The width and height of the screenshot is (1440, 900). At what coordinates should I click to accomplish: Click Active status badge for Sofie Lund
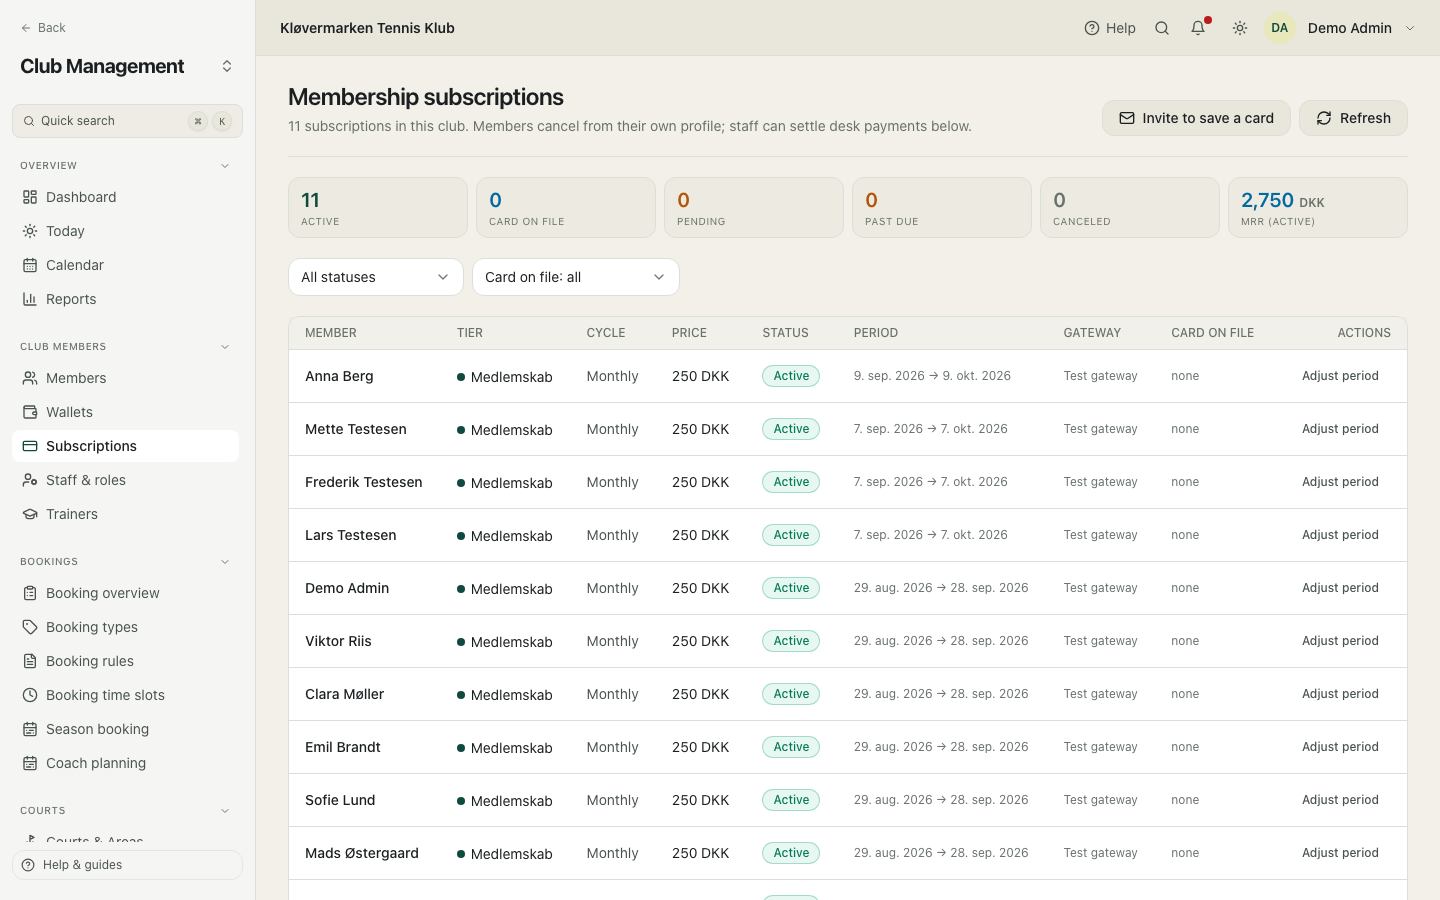[791, 800]
